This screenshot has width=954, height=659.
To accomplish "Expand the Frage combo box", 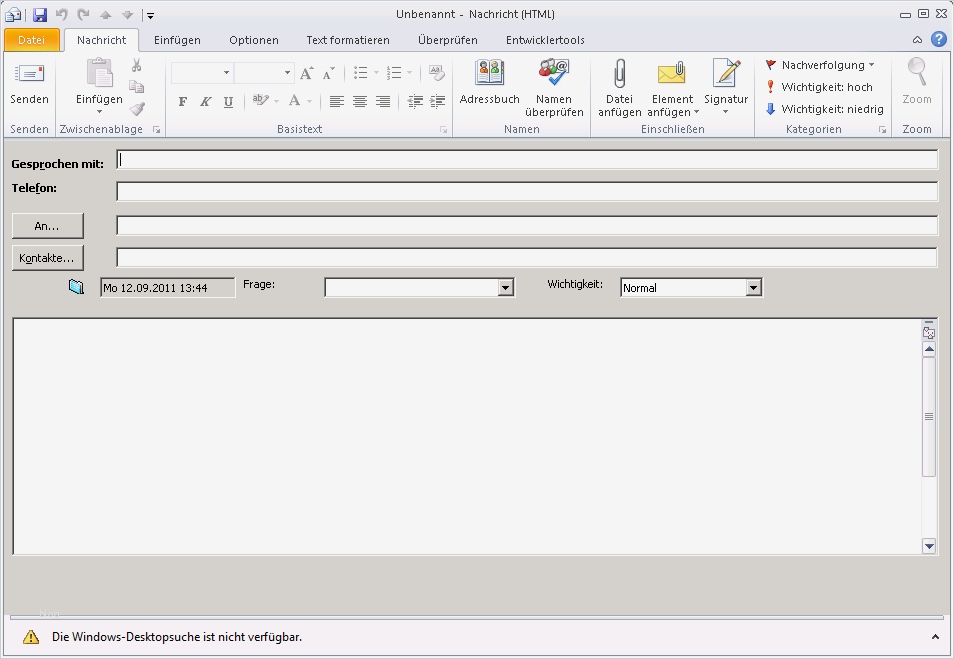I will [505, 288].
